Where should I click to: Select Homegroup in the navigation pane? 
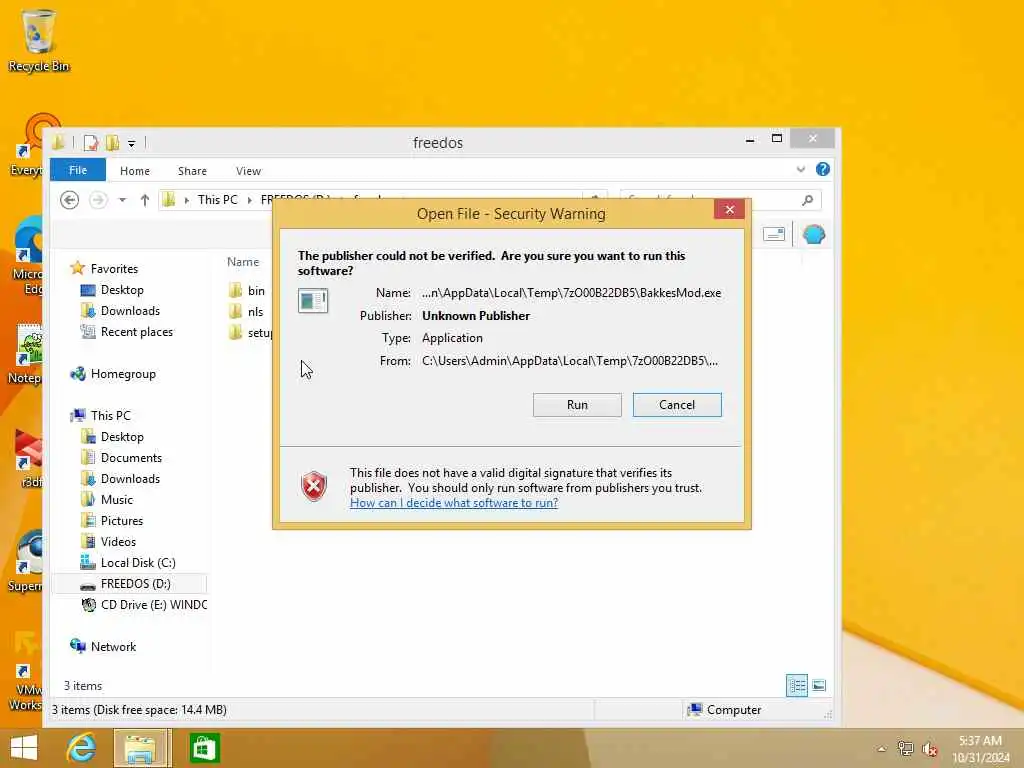pos(123,374)
